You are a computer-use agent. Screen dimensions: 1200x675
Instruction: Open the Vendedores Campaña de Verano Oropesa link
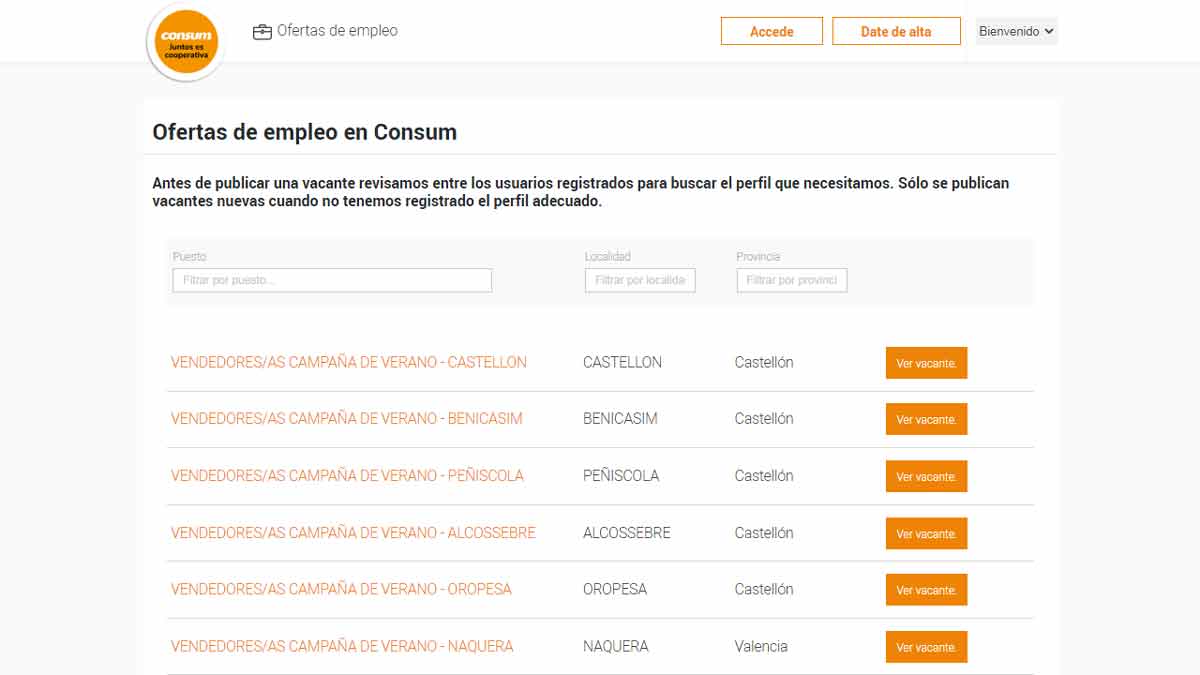tap(341, 589)
